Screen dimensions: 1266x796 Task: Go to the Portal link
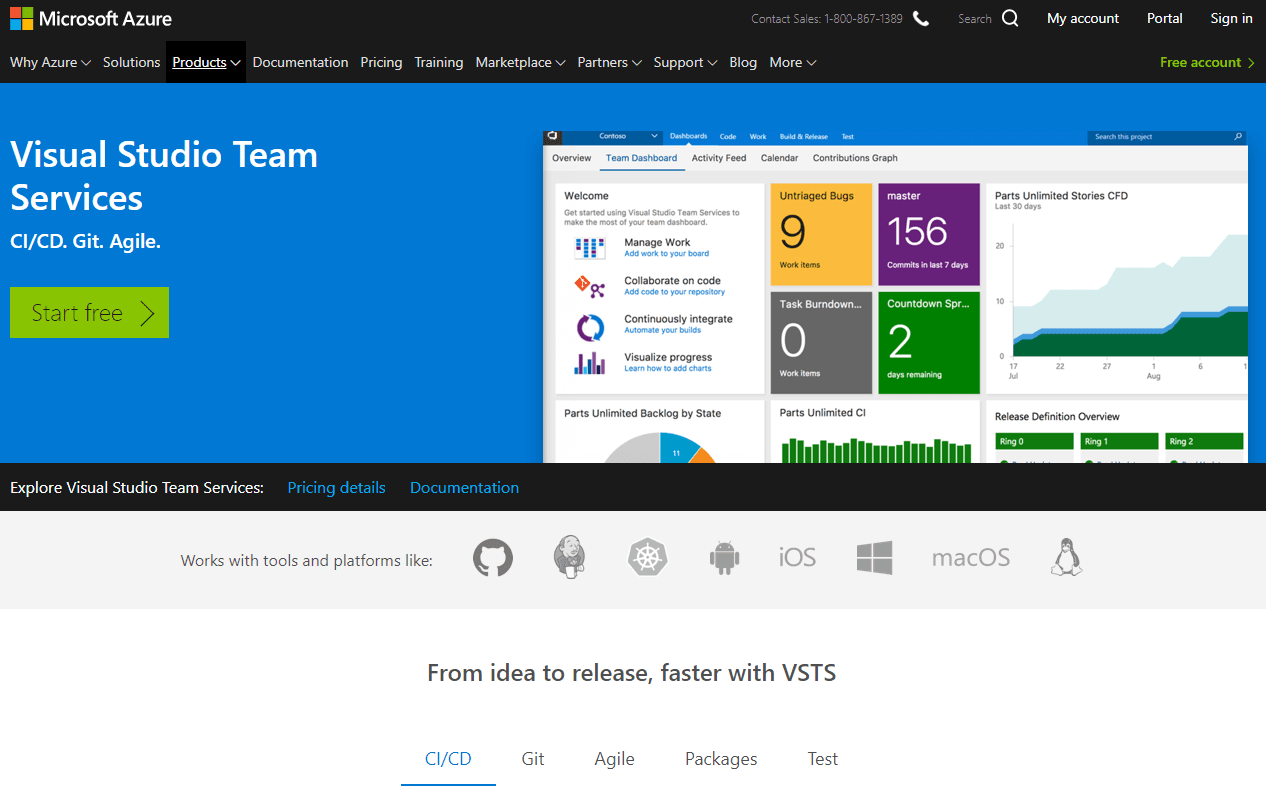1165,18
